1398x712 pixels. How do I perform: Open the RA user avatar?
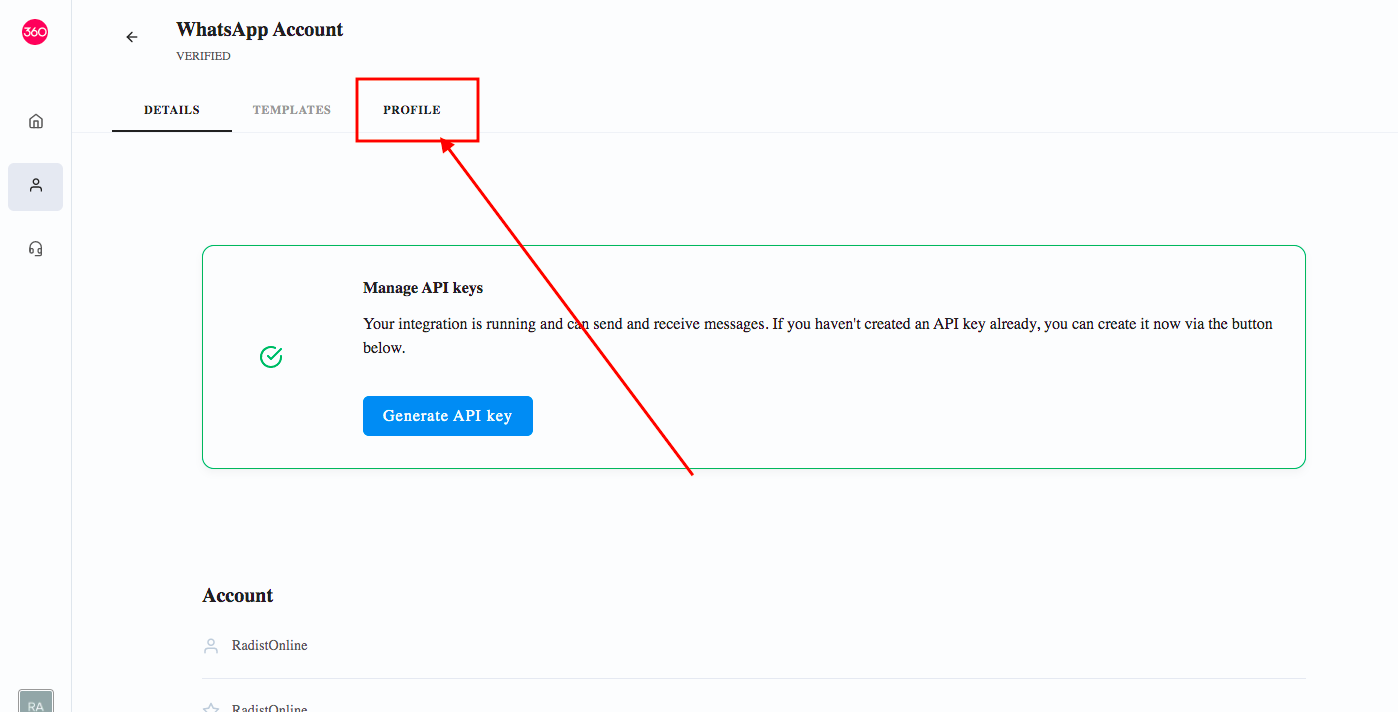36,701
